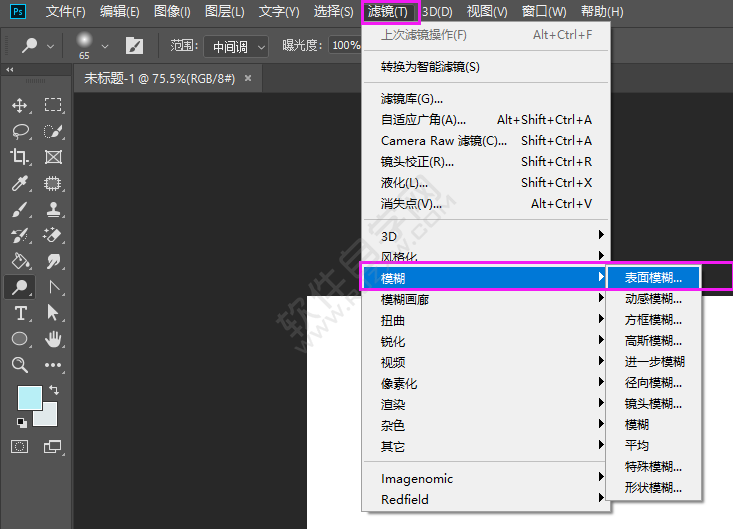Select the Smudge tool
733x529 pixels.
tap(53, 261)
